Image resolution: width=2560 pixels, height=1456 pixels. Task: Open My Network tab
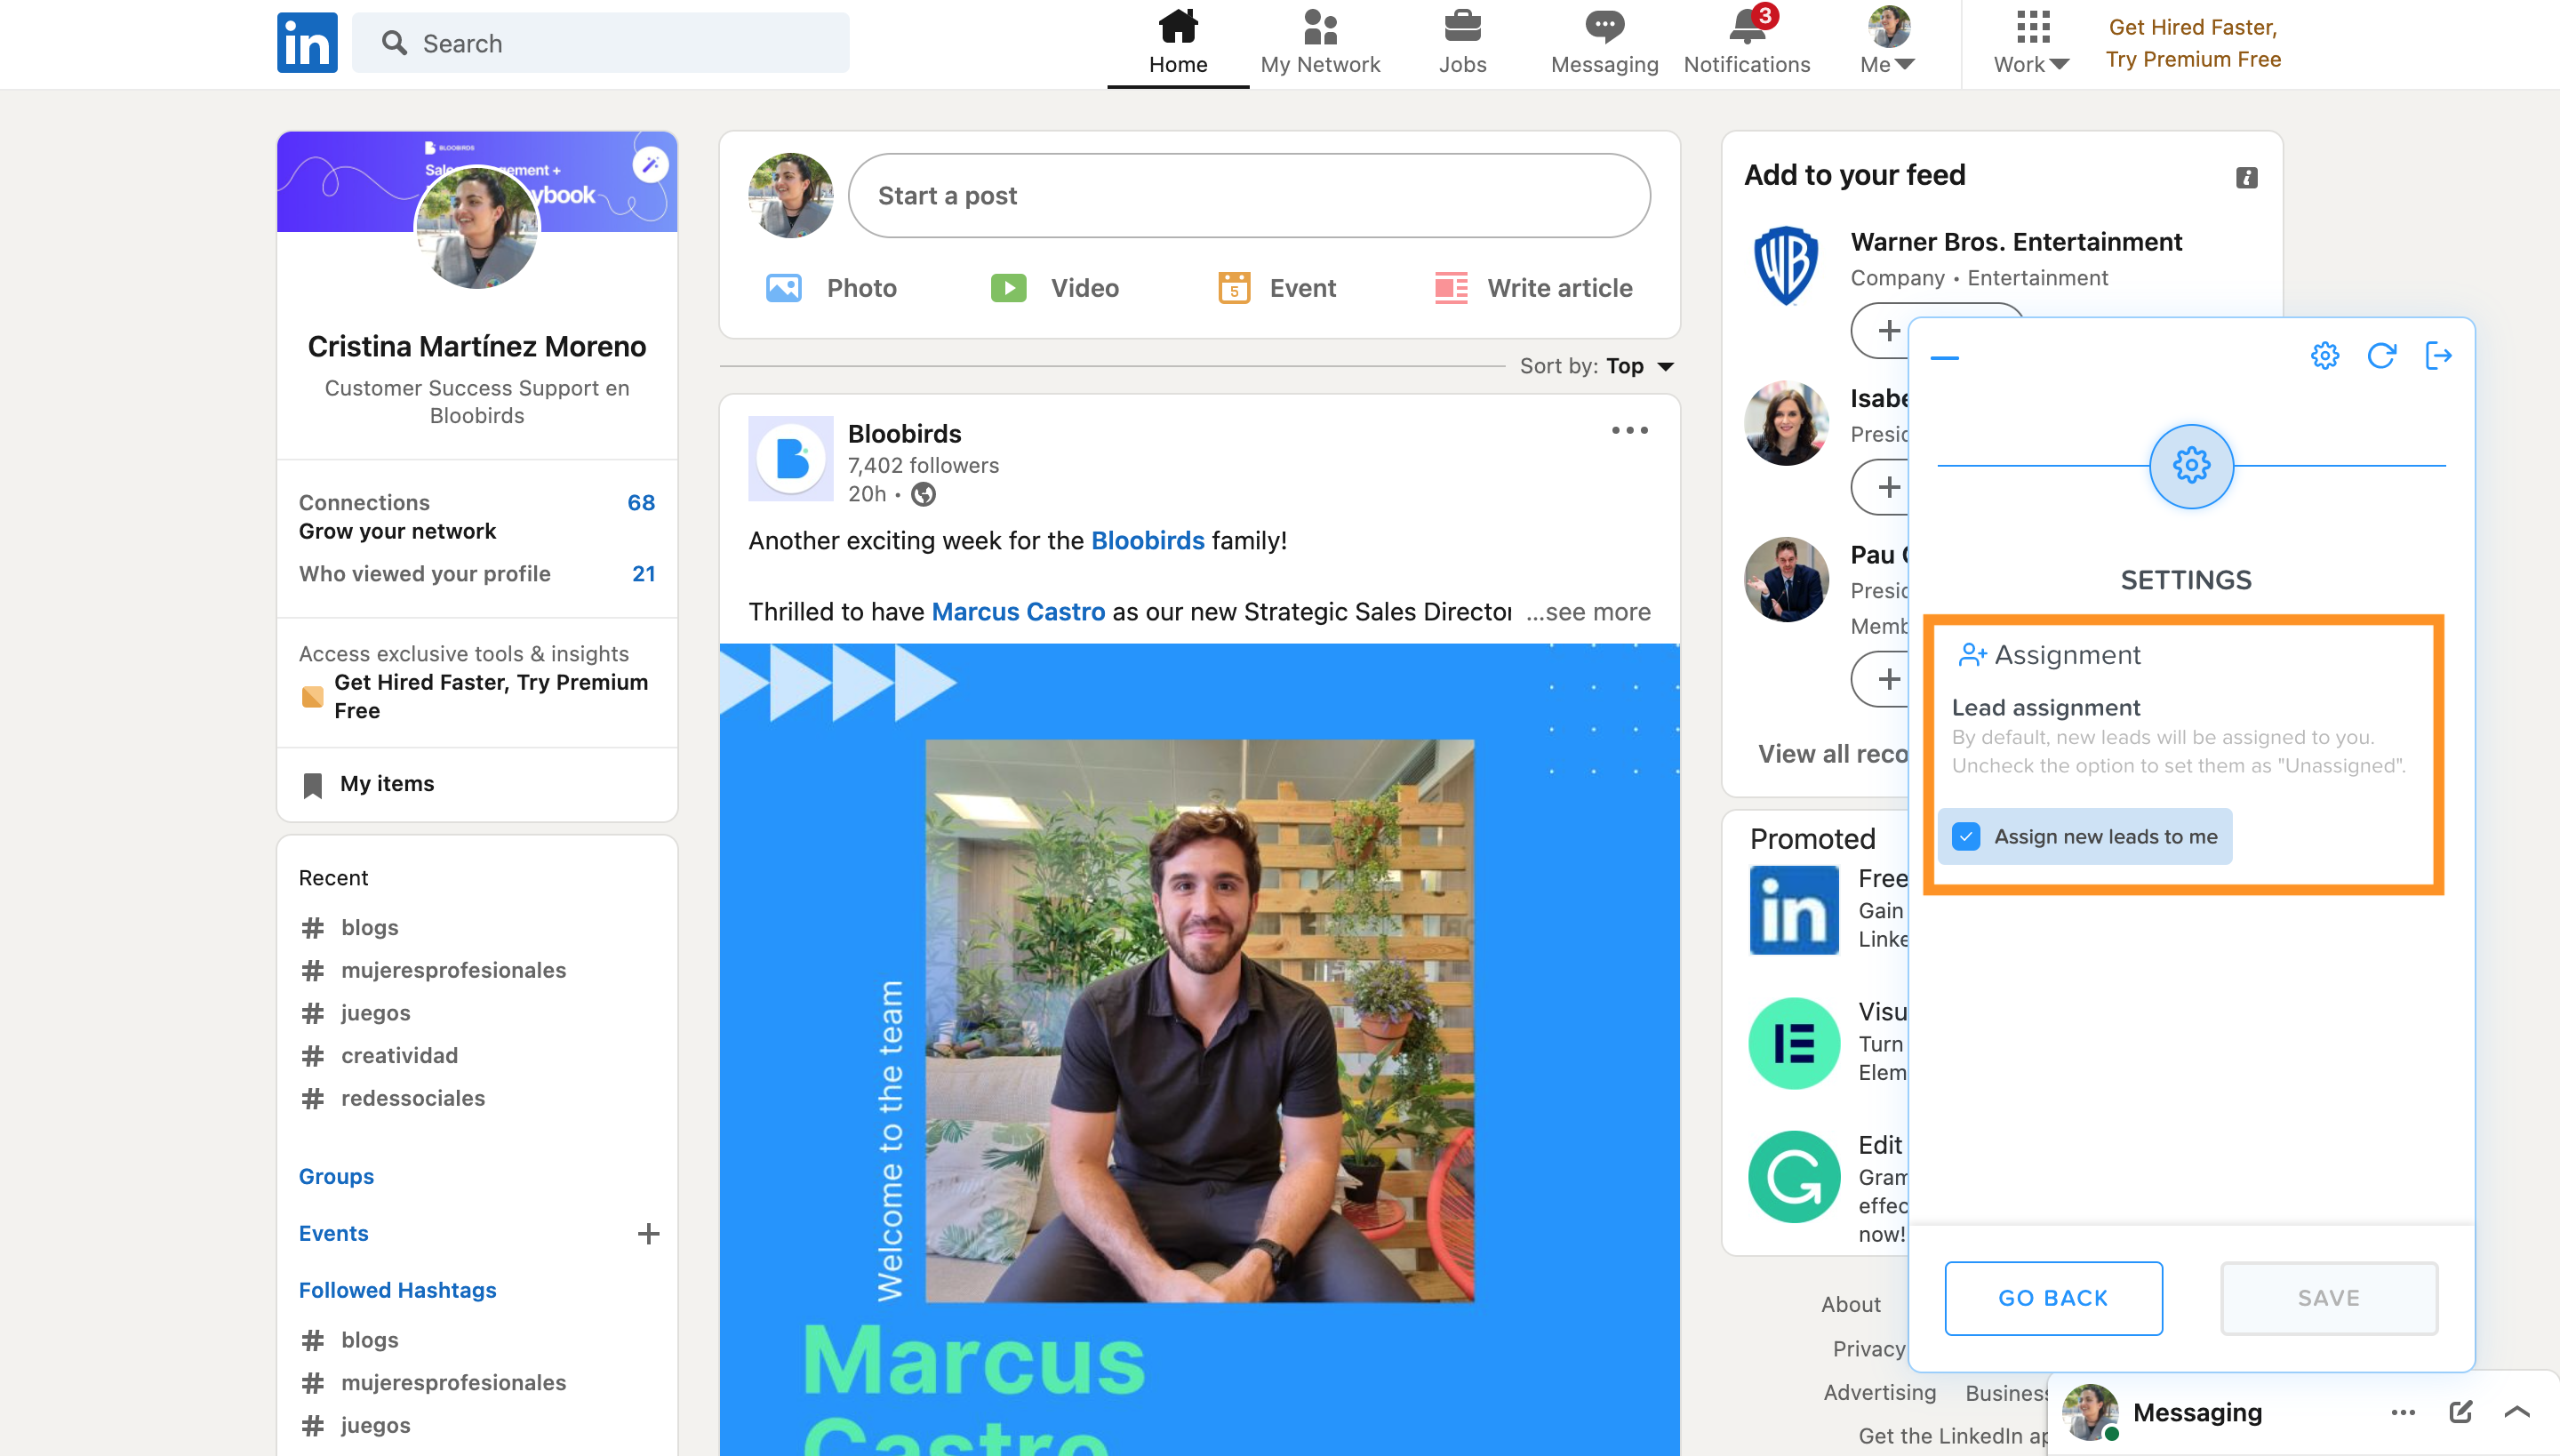pyautogui.click(x=1320, y=43)
